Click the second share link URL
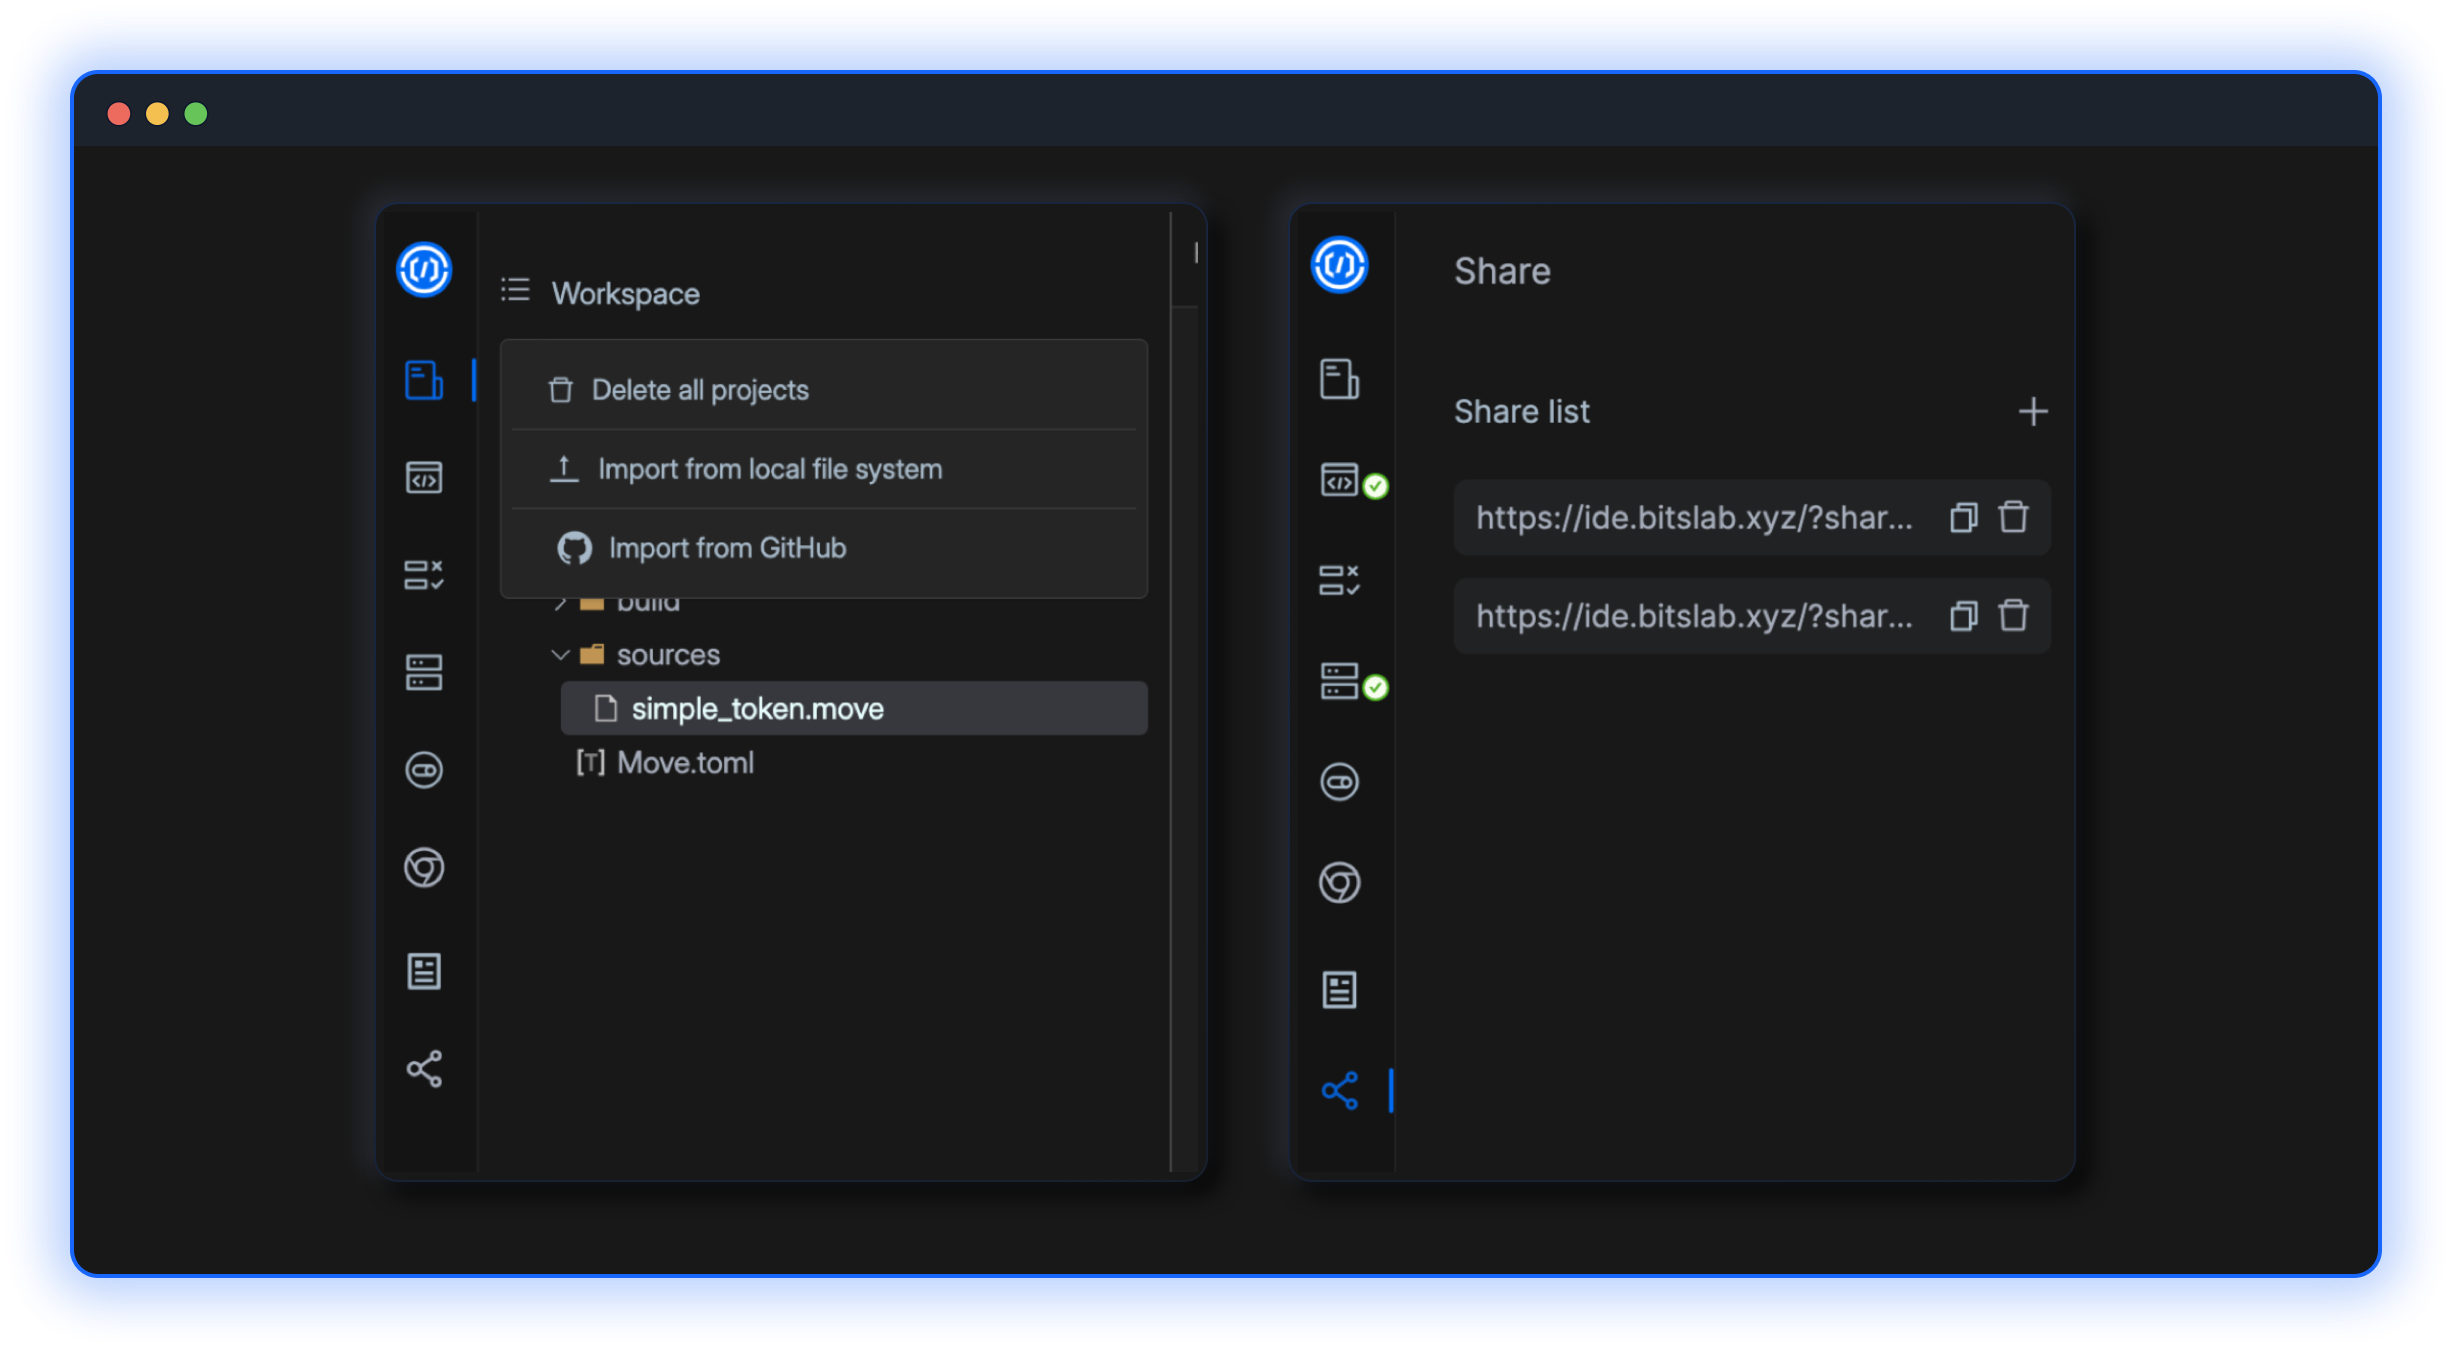The width and height of the screenshot is (2452, 1348). pos(1694,615)
